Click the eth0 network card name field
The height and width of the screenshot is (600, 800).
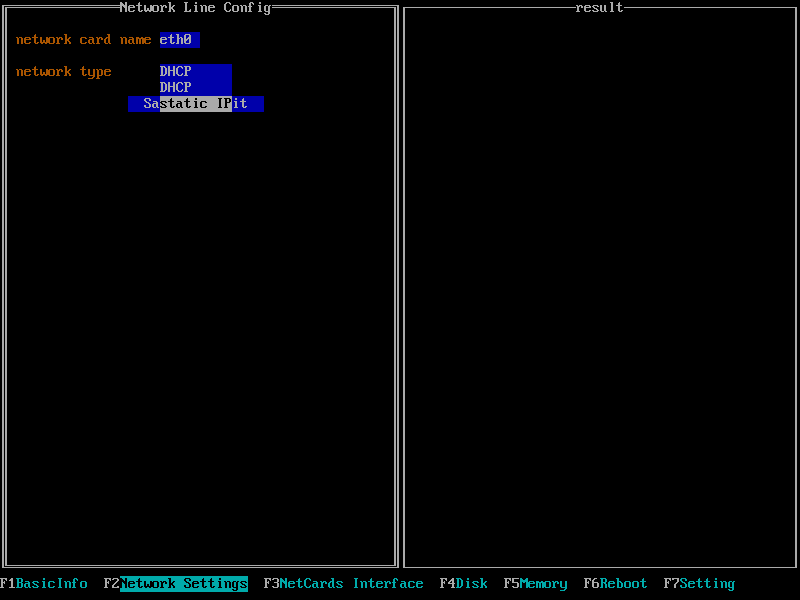click(179, 40)
